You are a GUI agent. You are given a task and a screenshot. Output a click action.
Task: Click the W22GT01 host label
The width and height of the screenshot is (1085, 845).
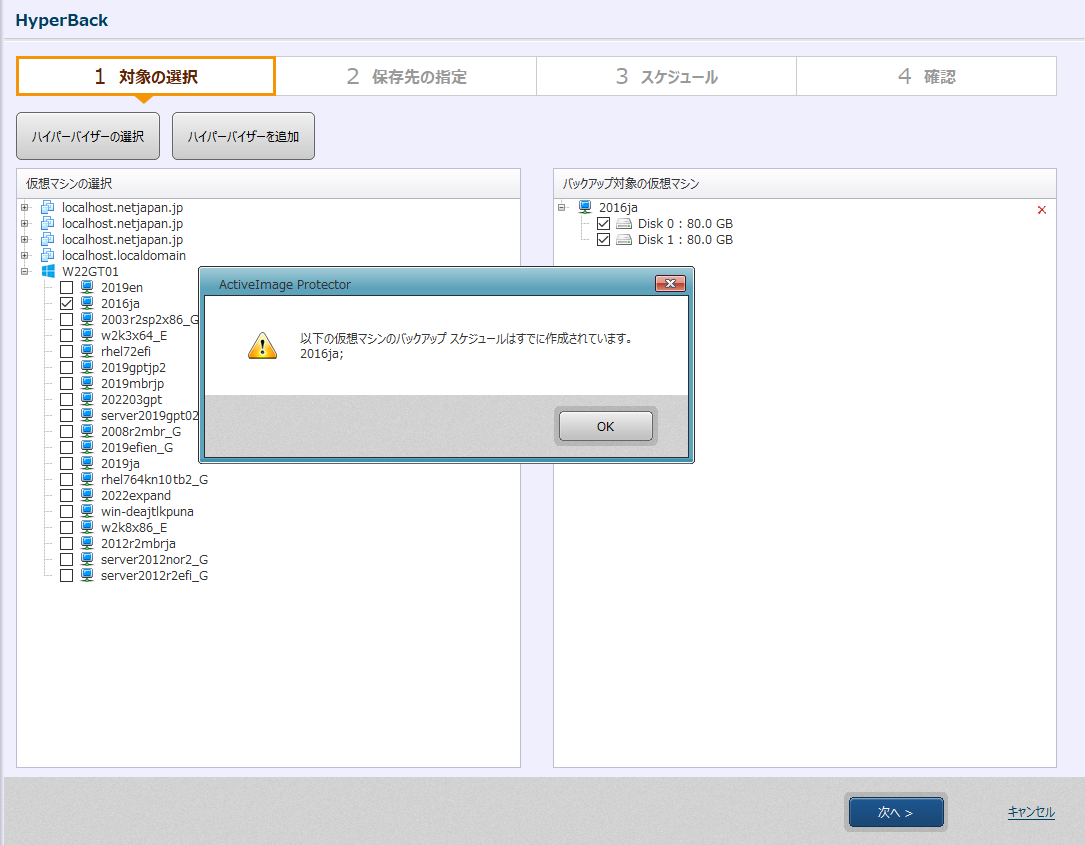(x=90, y=271)
